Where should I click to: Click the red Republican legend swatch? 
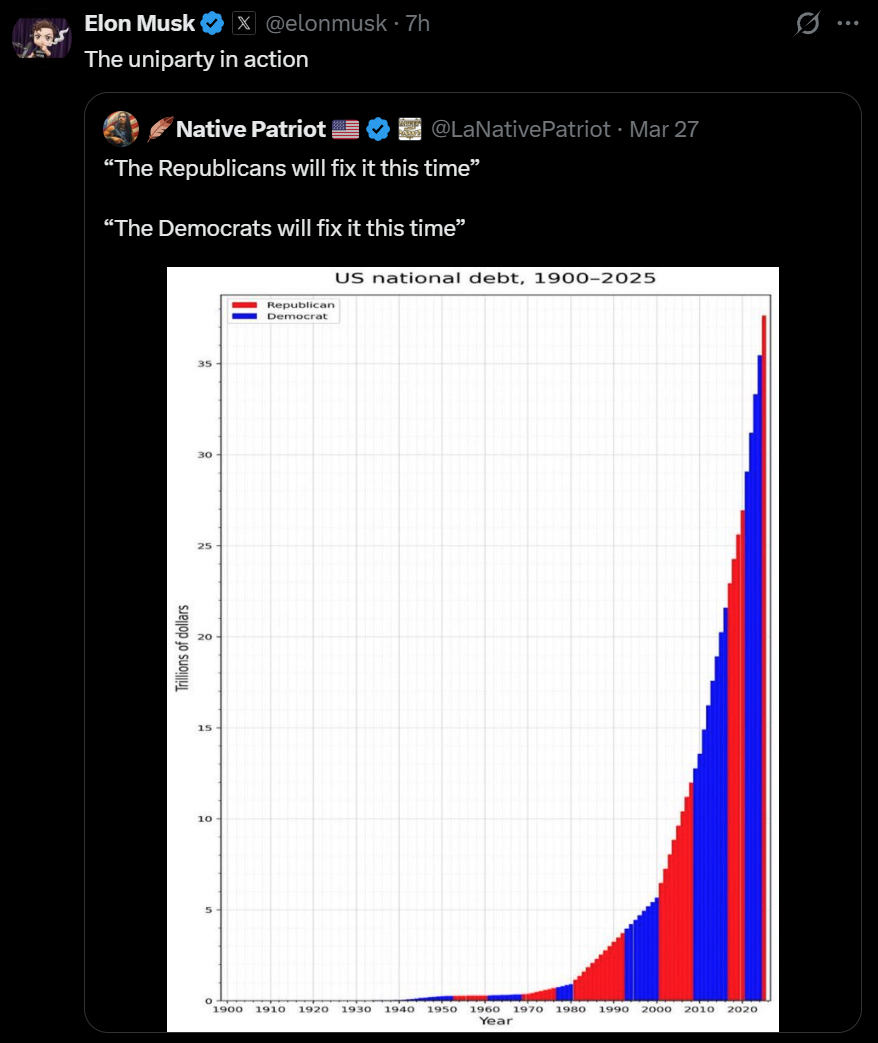[x=244, y=304]
